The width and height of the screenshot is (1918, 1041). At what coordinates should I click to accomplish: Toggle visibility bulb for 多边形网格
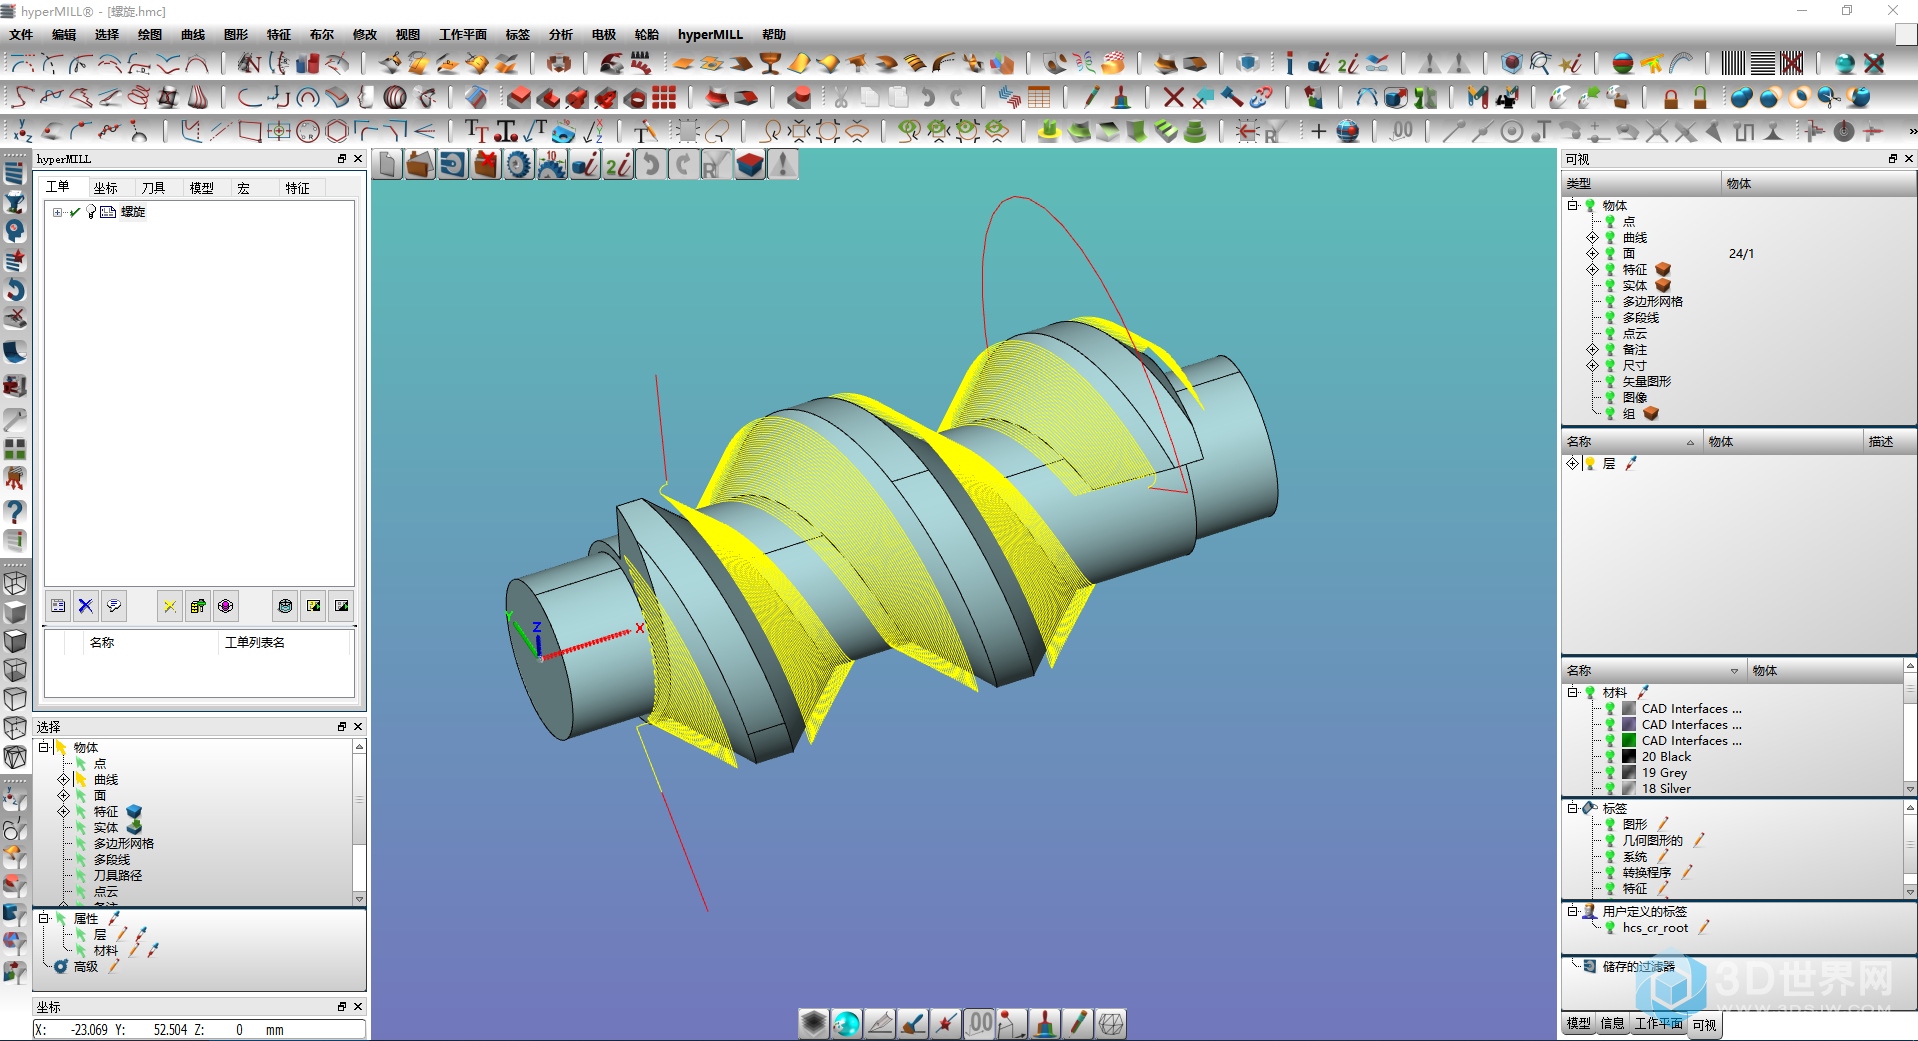tap(1610, 302)
